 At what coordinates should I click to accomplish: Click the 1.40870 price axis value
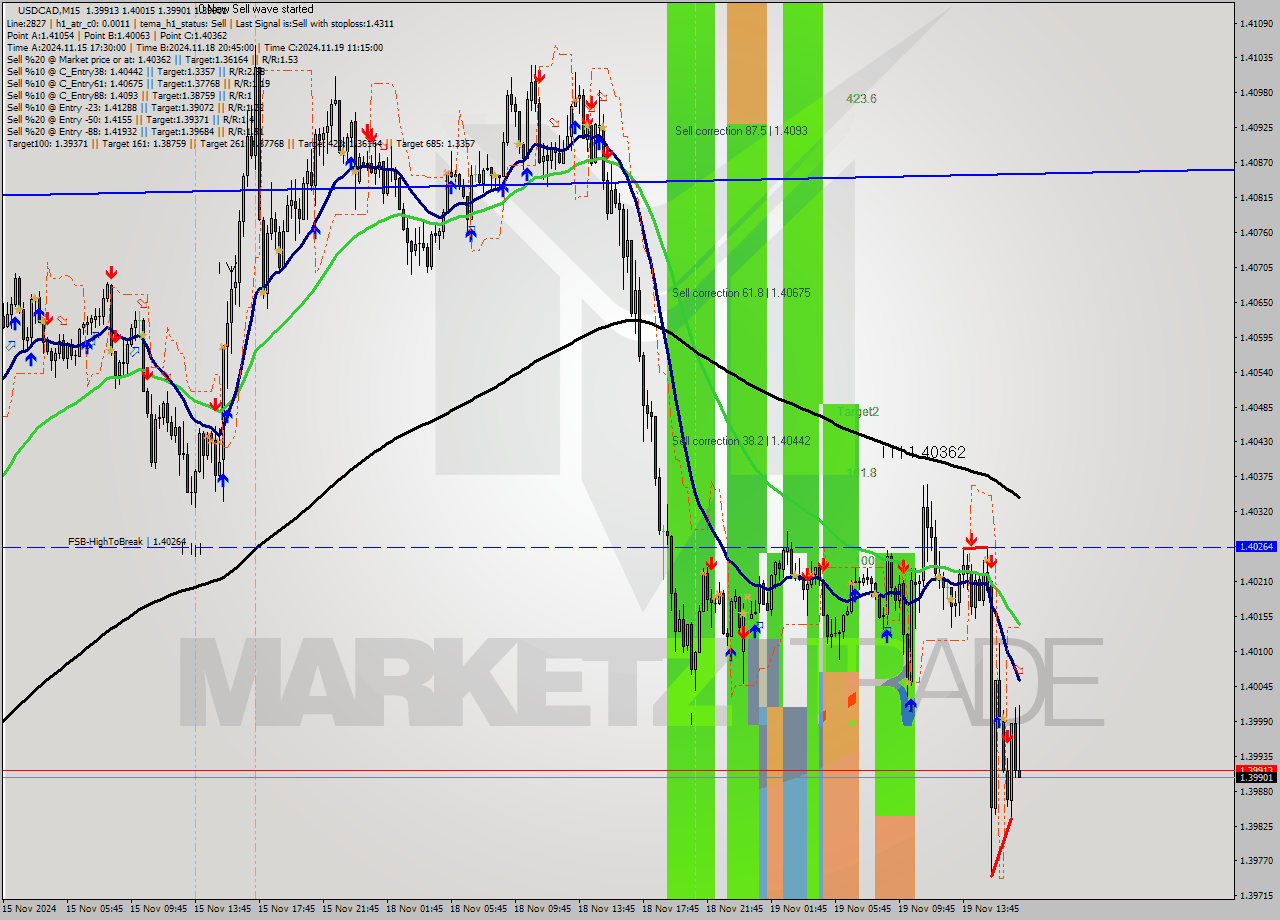click(x=1255, y=163)
